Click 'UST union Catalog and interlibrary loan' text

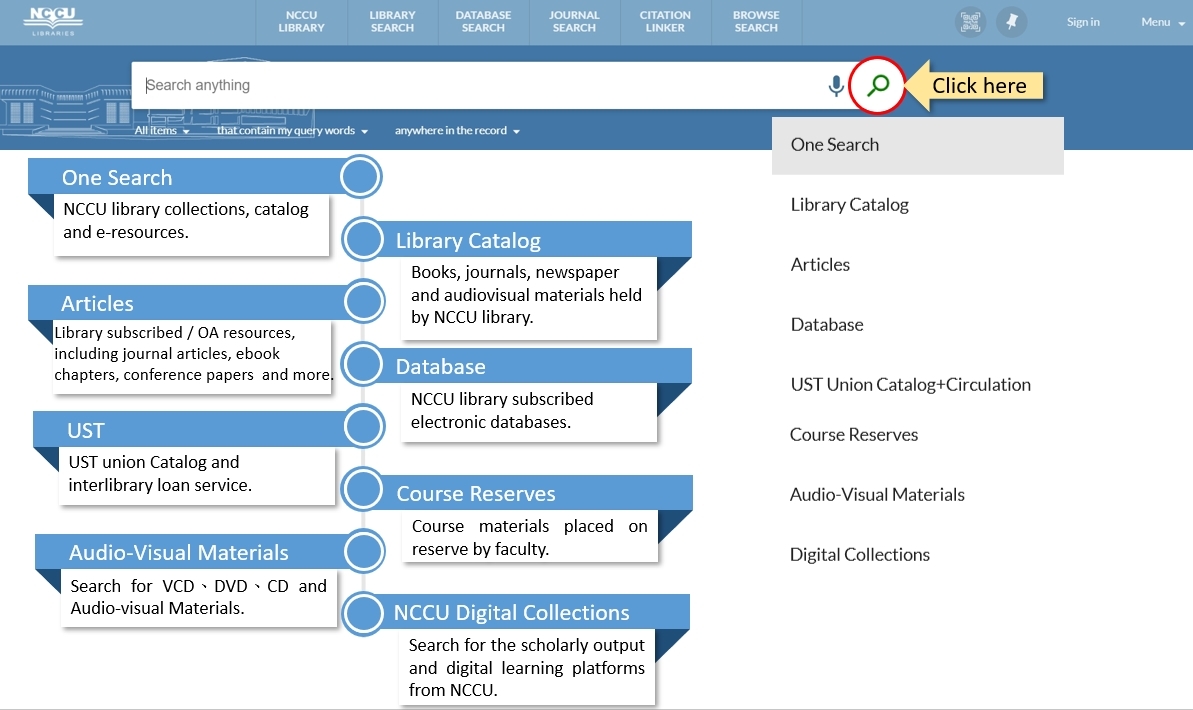tap(160, 473)
